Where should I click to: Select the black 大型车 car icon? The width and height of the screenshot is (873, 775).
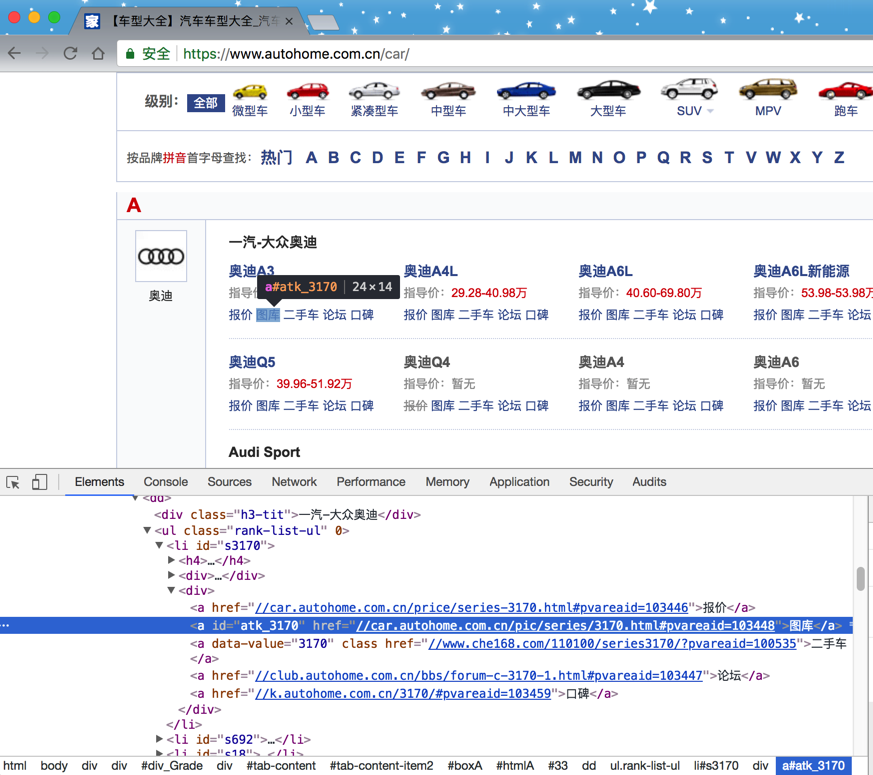click(609, 90)
